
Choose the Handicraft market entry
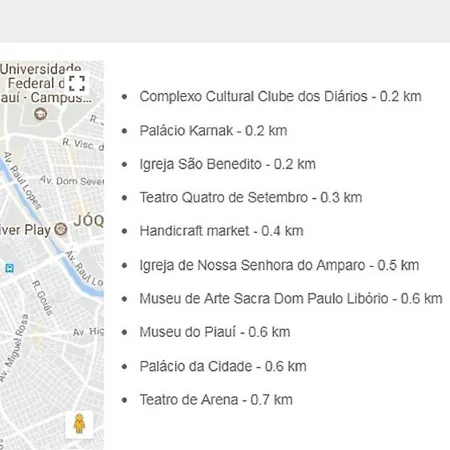221,231
